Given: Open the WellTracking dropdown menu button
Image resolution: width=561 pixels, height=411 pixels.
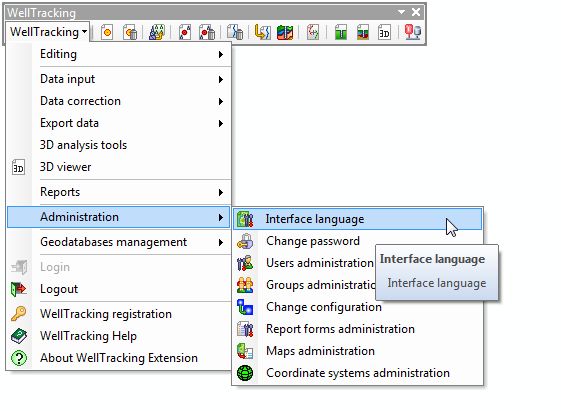Looking at the screenshot, I should 48,32.
